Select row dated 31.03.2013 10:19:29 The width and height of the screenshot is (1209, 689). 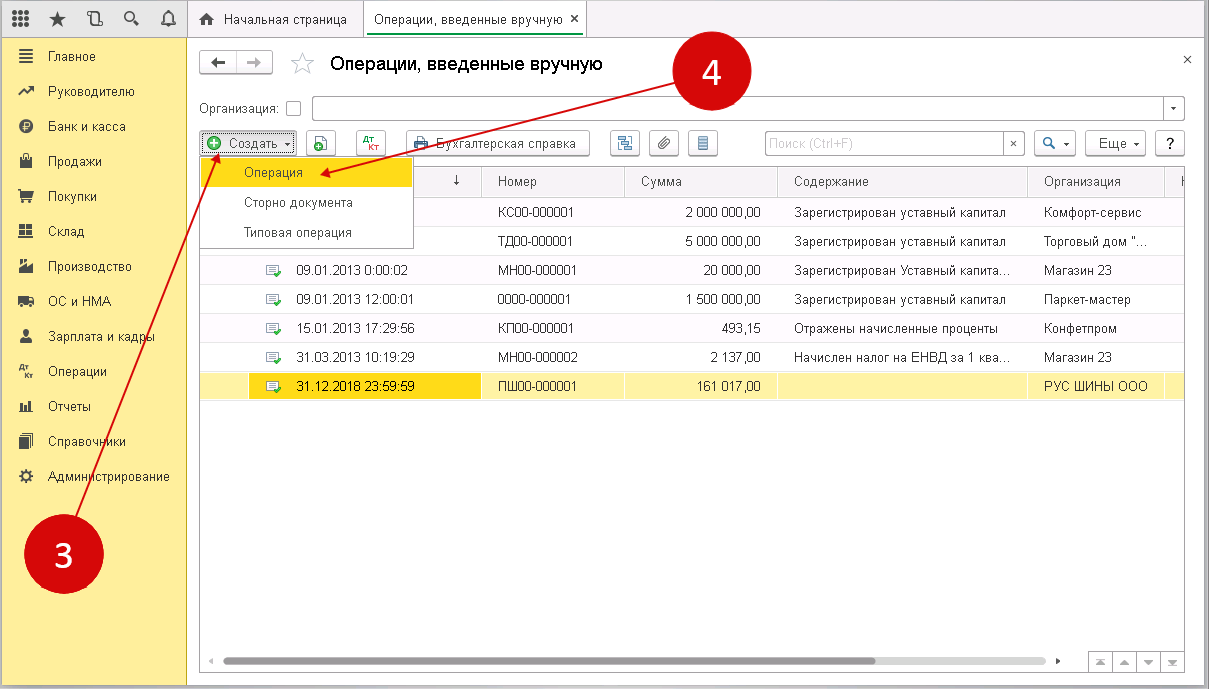pos(692,357)
